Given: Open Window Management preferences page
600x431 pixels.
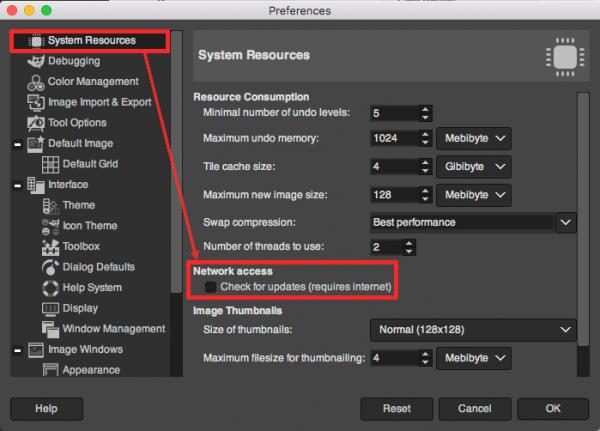Looking at the screenshot, I should tap(114, 329).
